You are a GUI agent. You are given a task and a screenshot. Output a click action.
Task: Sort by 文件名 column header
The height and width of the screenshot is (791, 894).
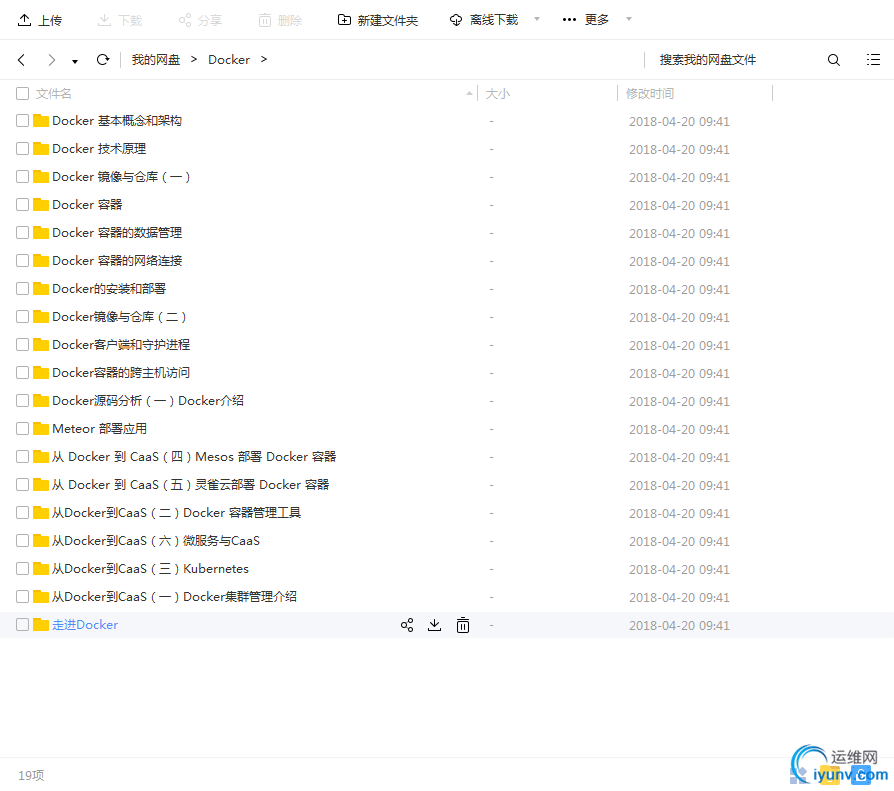pos(54,94)
